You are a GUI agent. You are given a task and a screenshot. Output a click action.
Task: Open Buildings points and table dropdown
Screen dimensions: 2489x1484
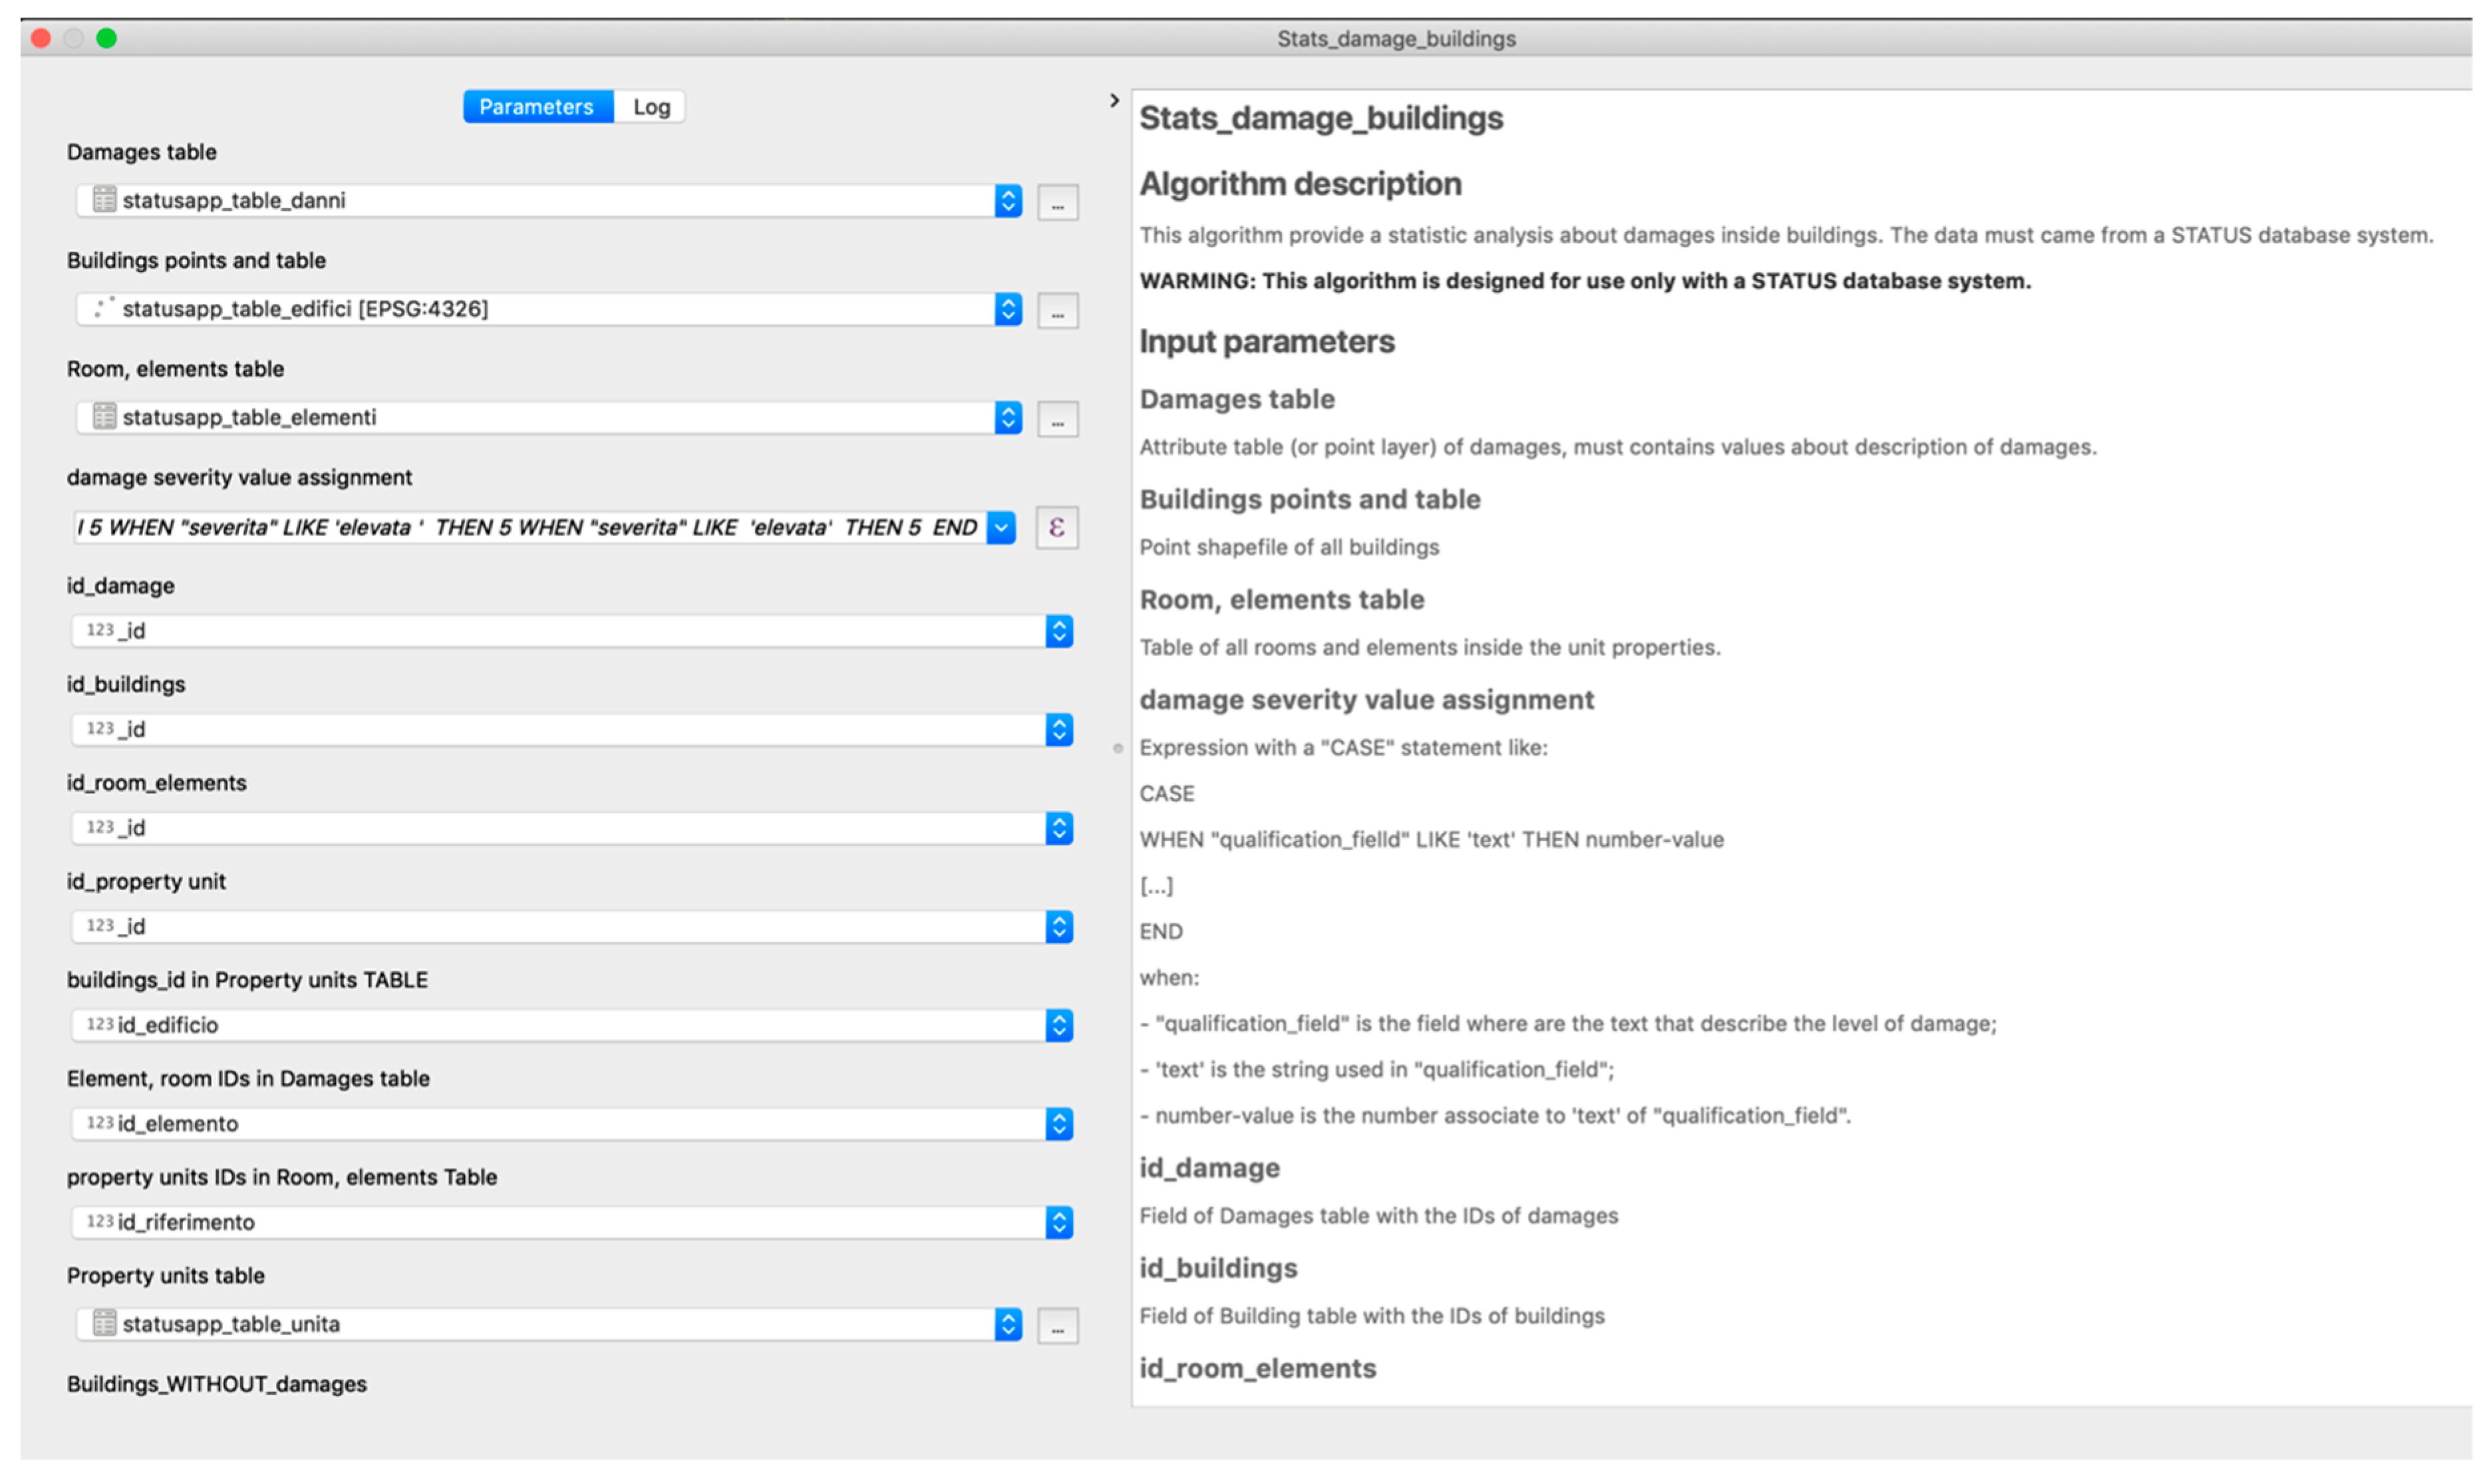1008,309
